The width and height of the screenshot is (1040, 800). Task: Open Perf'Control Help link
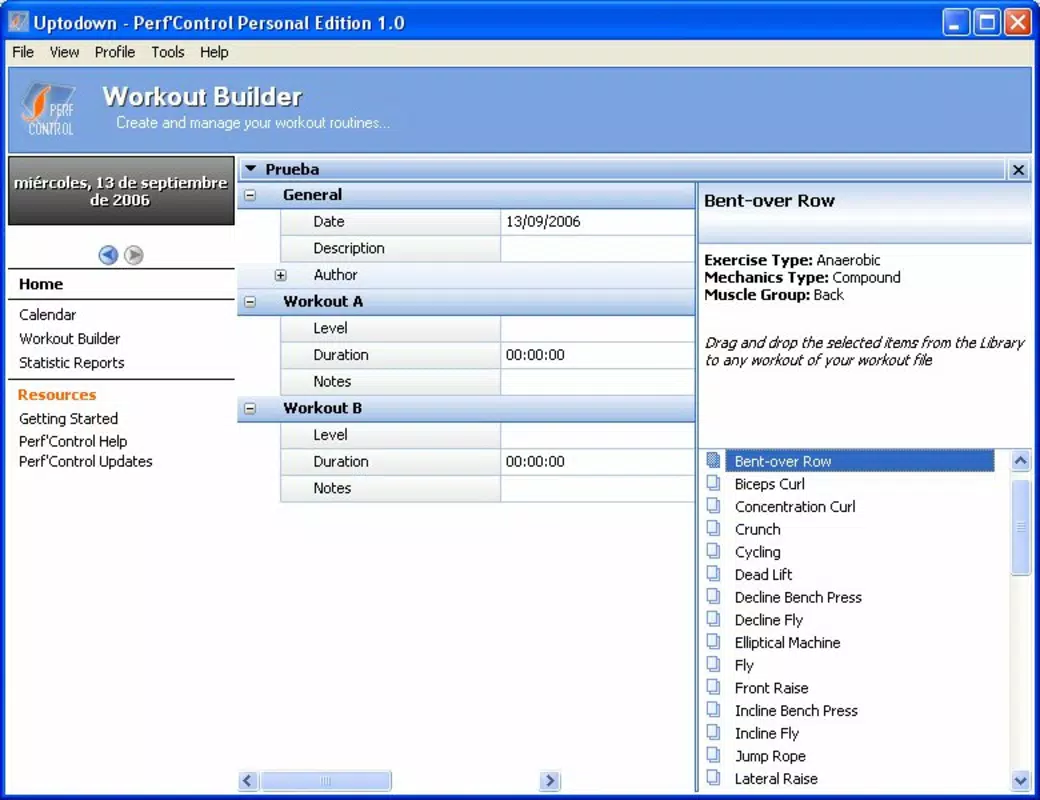click(x=73, y=441)
